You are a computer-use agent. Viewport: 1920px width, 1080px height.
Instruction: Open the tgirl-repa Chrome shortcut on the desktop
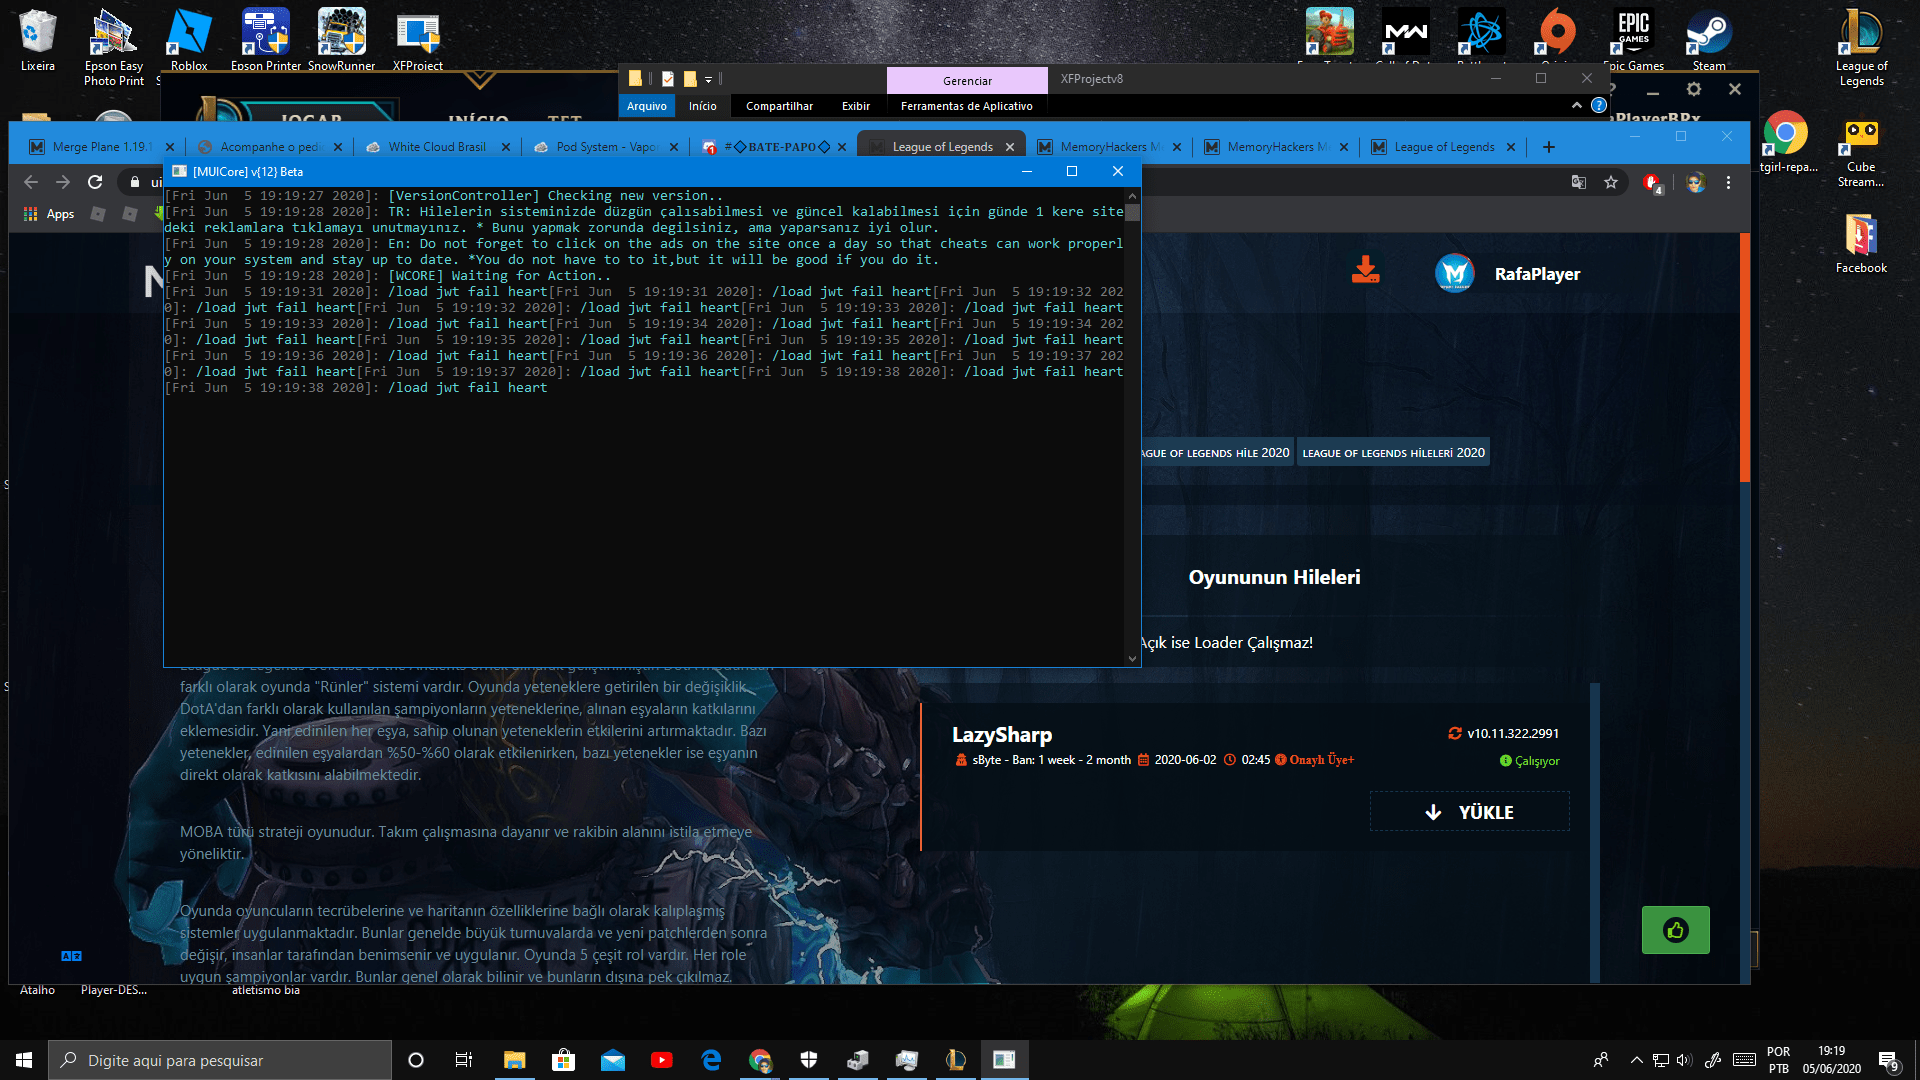pyautogui.click(x=1788, y=142)
